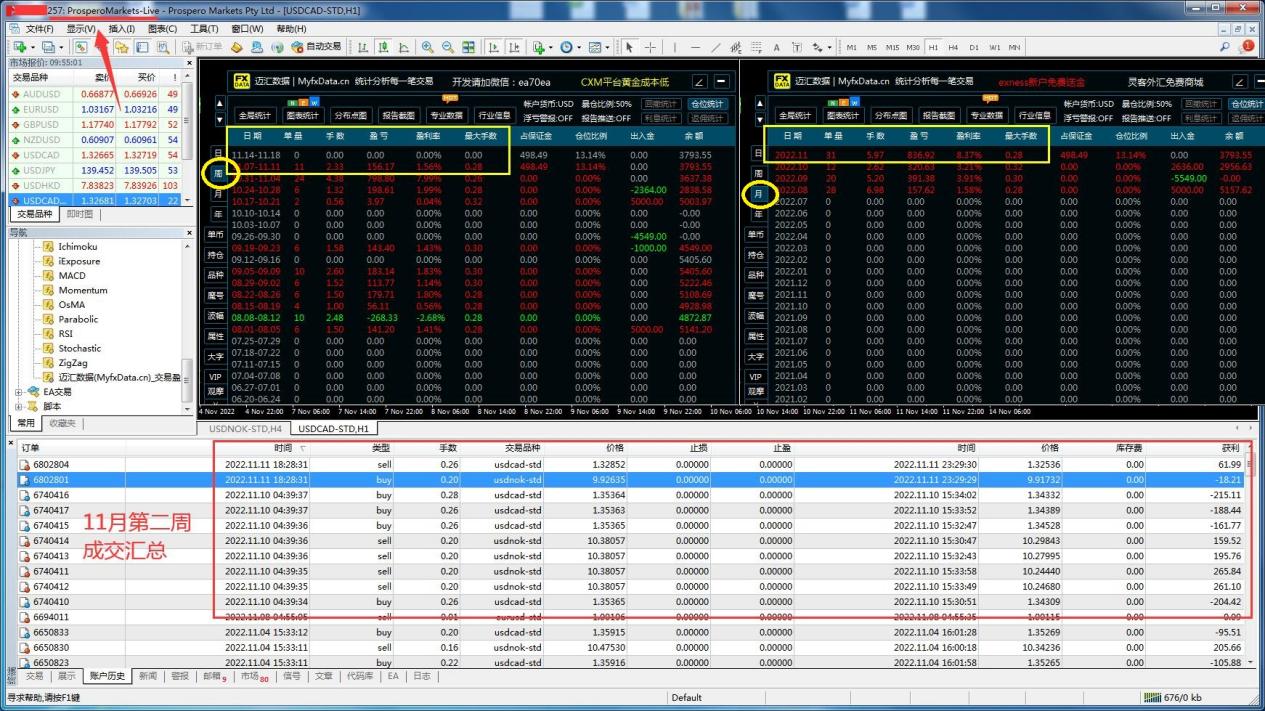Screen dimensions: 1265x711
Task: Select EURUSD row in Market Watch
Action: (95, 108)
